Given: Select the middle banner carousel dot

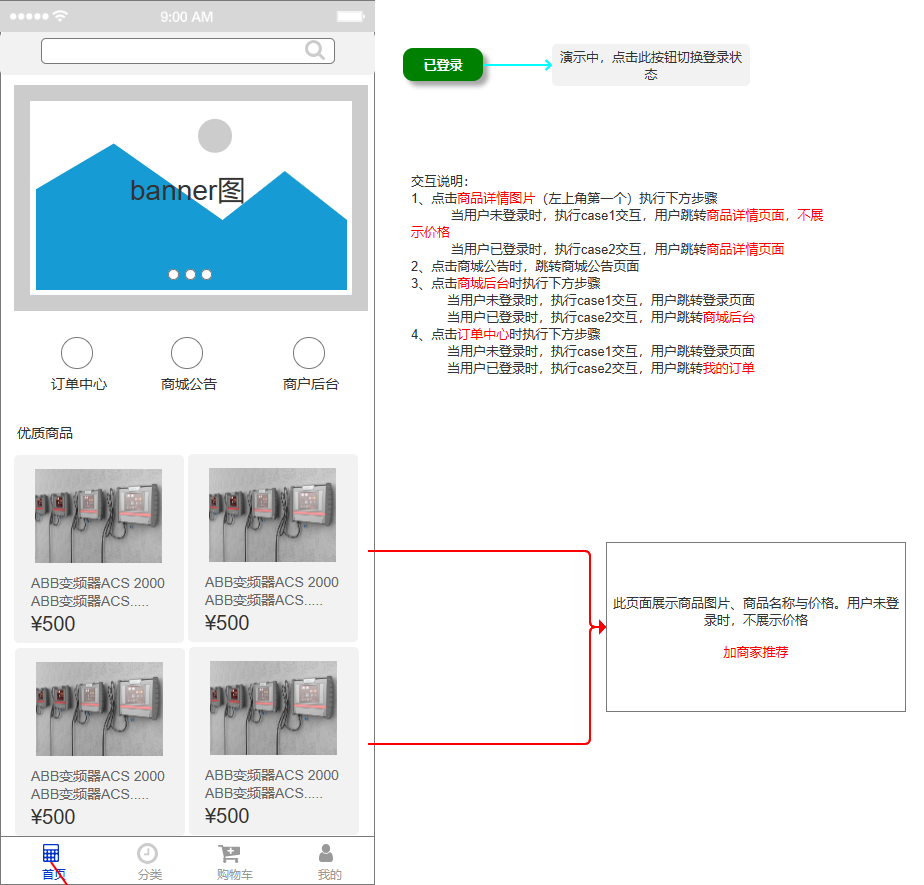Looking at the screenshot, I should coord(190,274).
